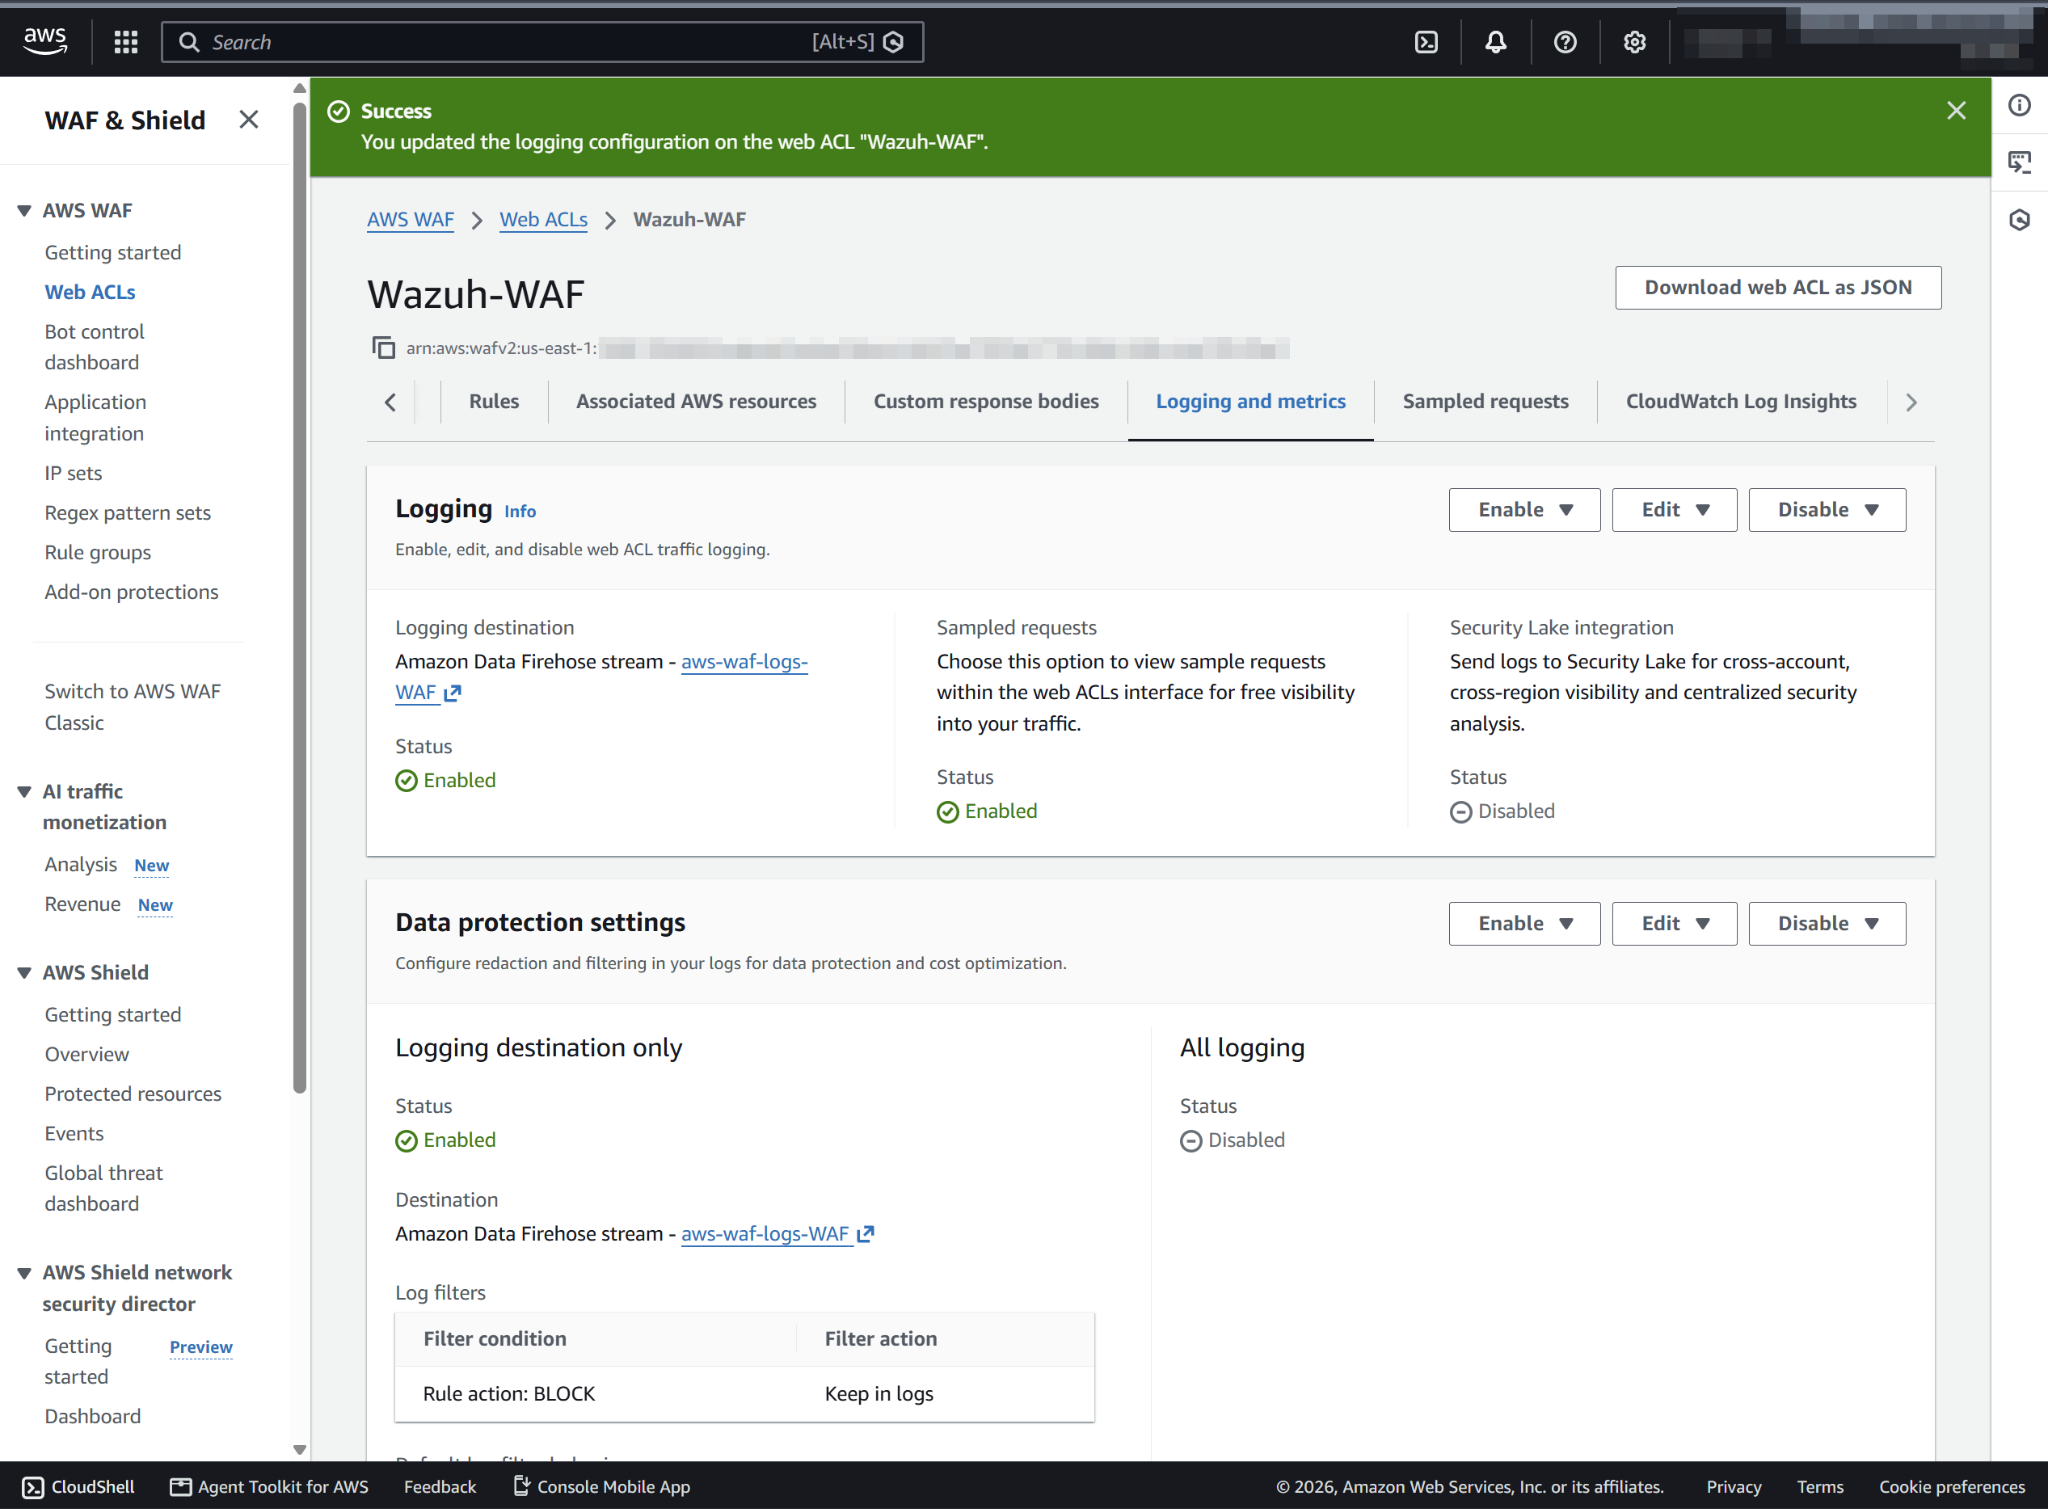Open the AWS home logo
Viewport: 2048px width, 1509px height.
(x=45, y=41)
